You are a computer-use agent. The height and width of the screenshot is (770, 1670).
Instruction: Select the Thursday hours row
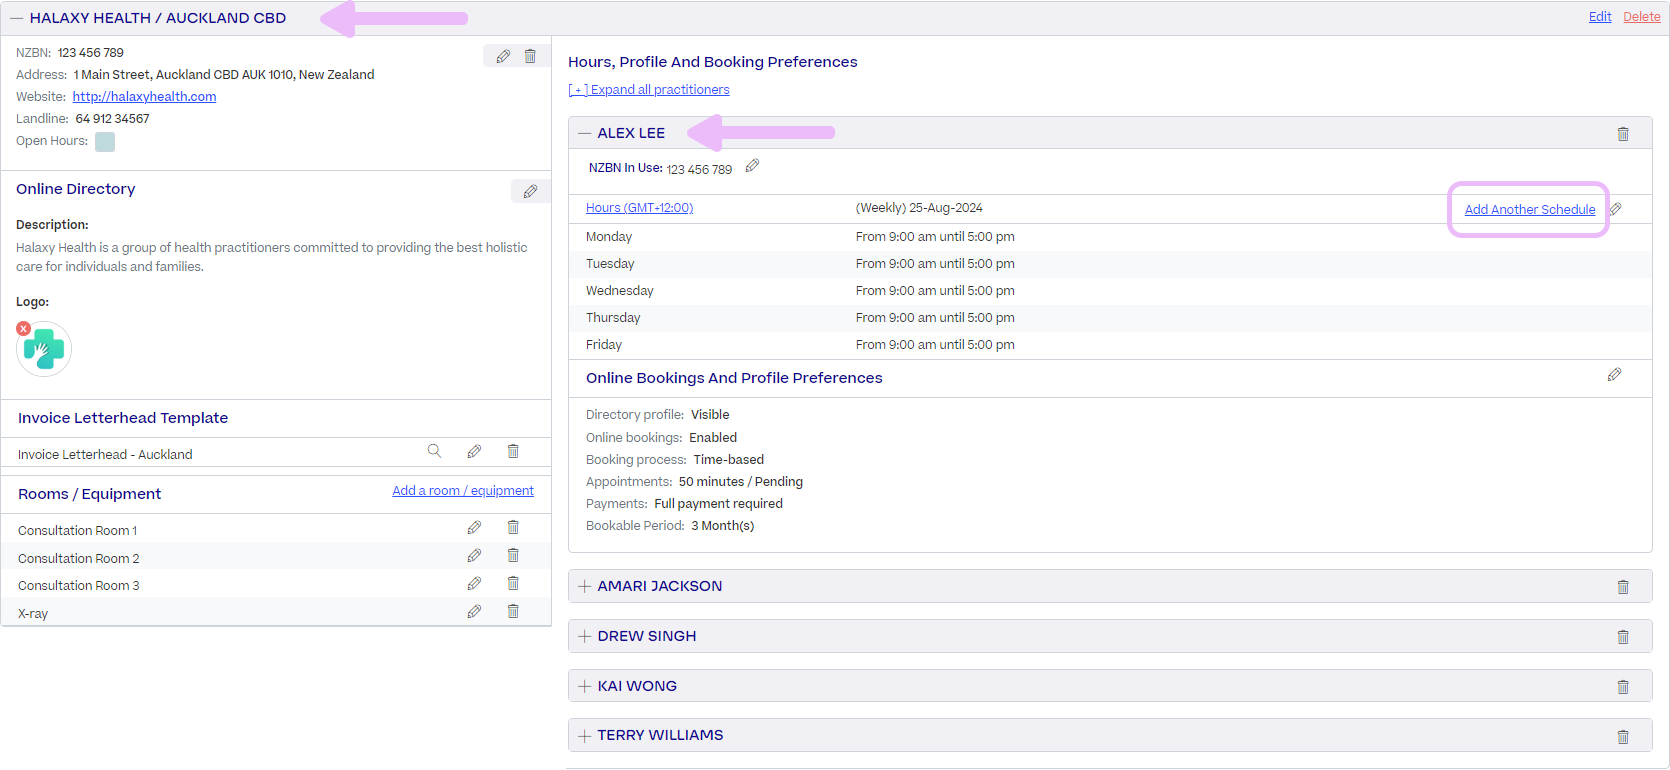pyautogui.click(x=1110, y=318)
